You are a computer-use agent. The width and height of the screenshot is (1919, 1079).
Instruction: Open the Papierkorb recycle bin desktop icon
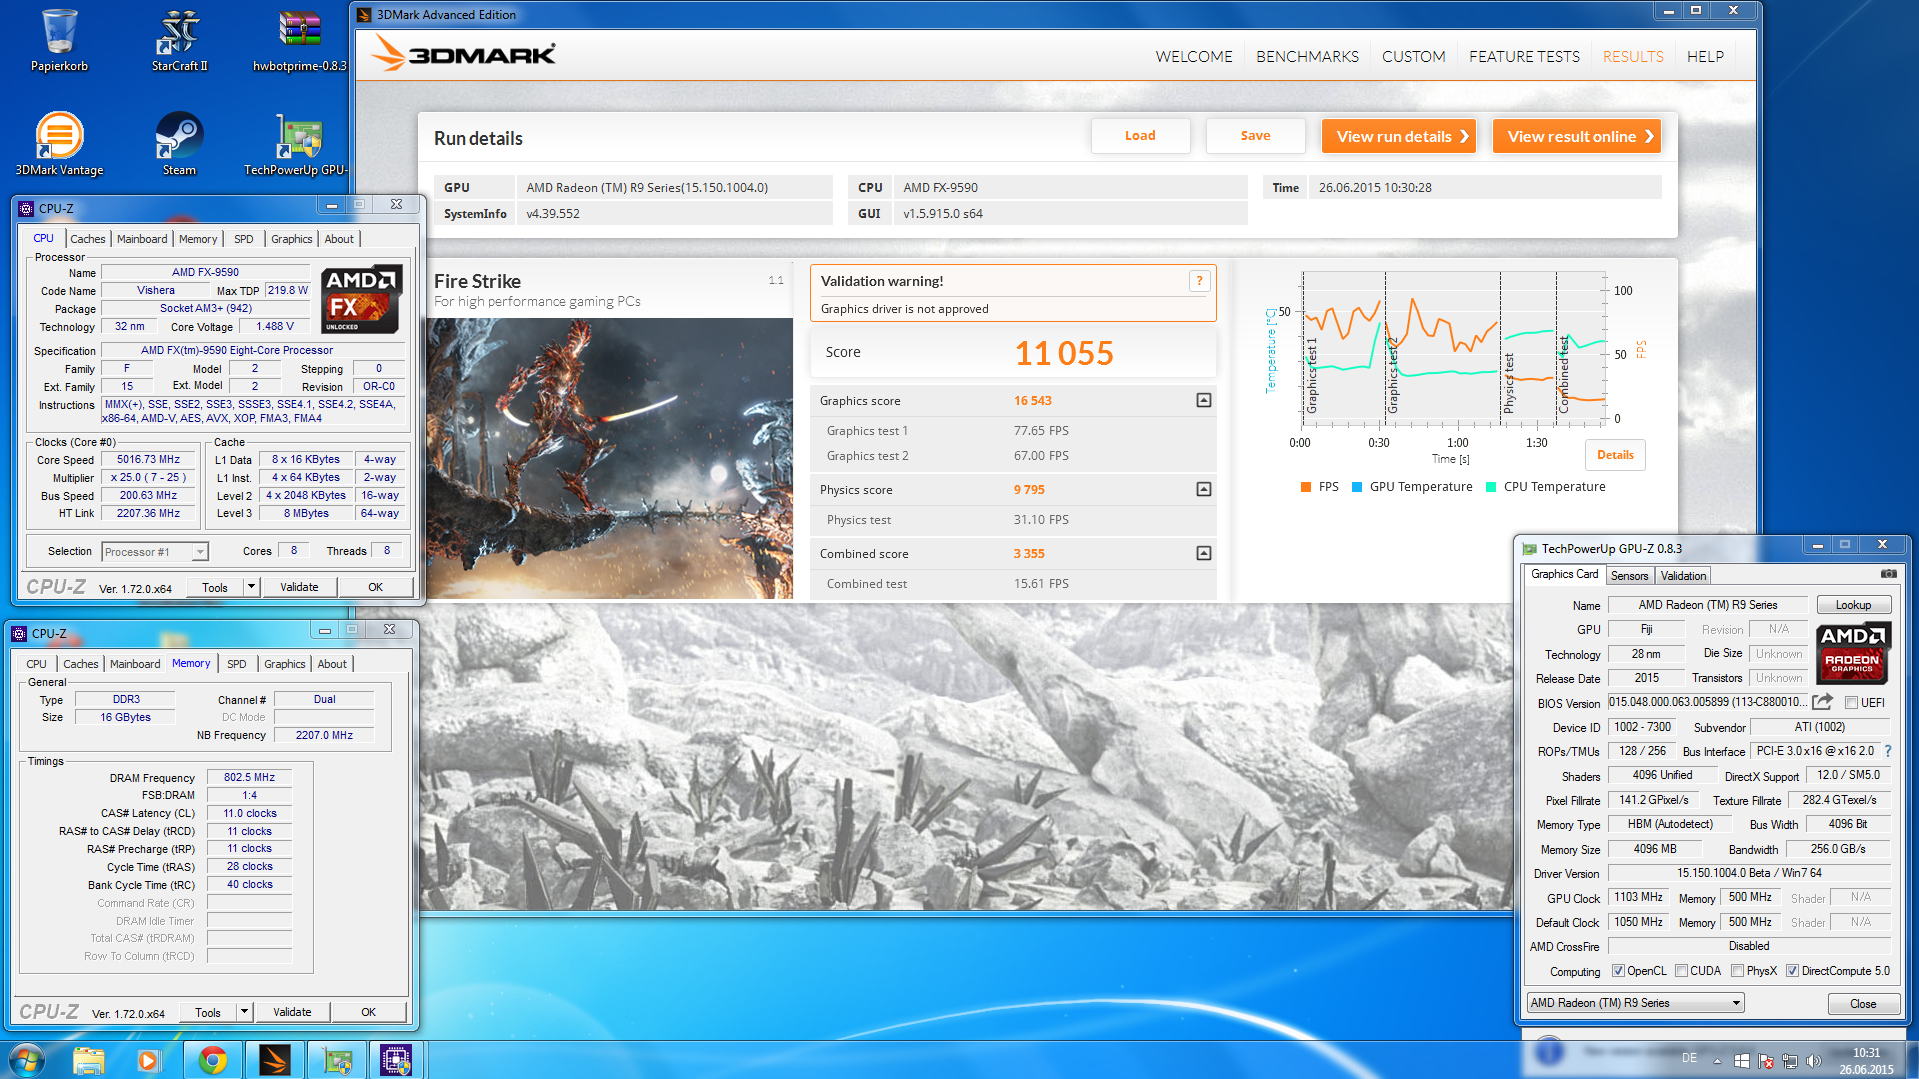click(x=59, y=40)
